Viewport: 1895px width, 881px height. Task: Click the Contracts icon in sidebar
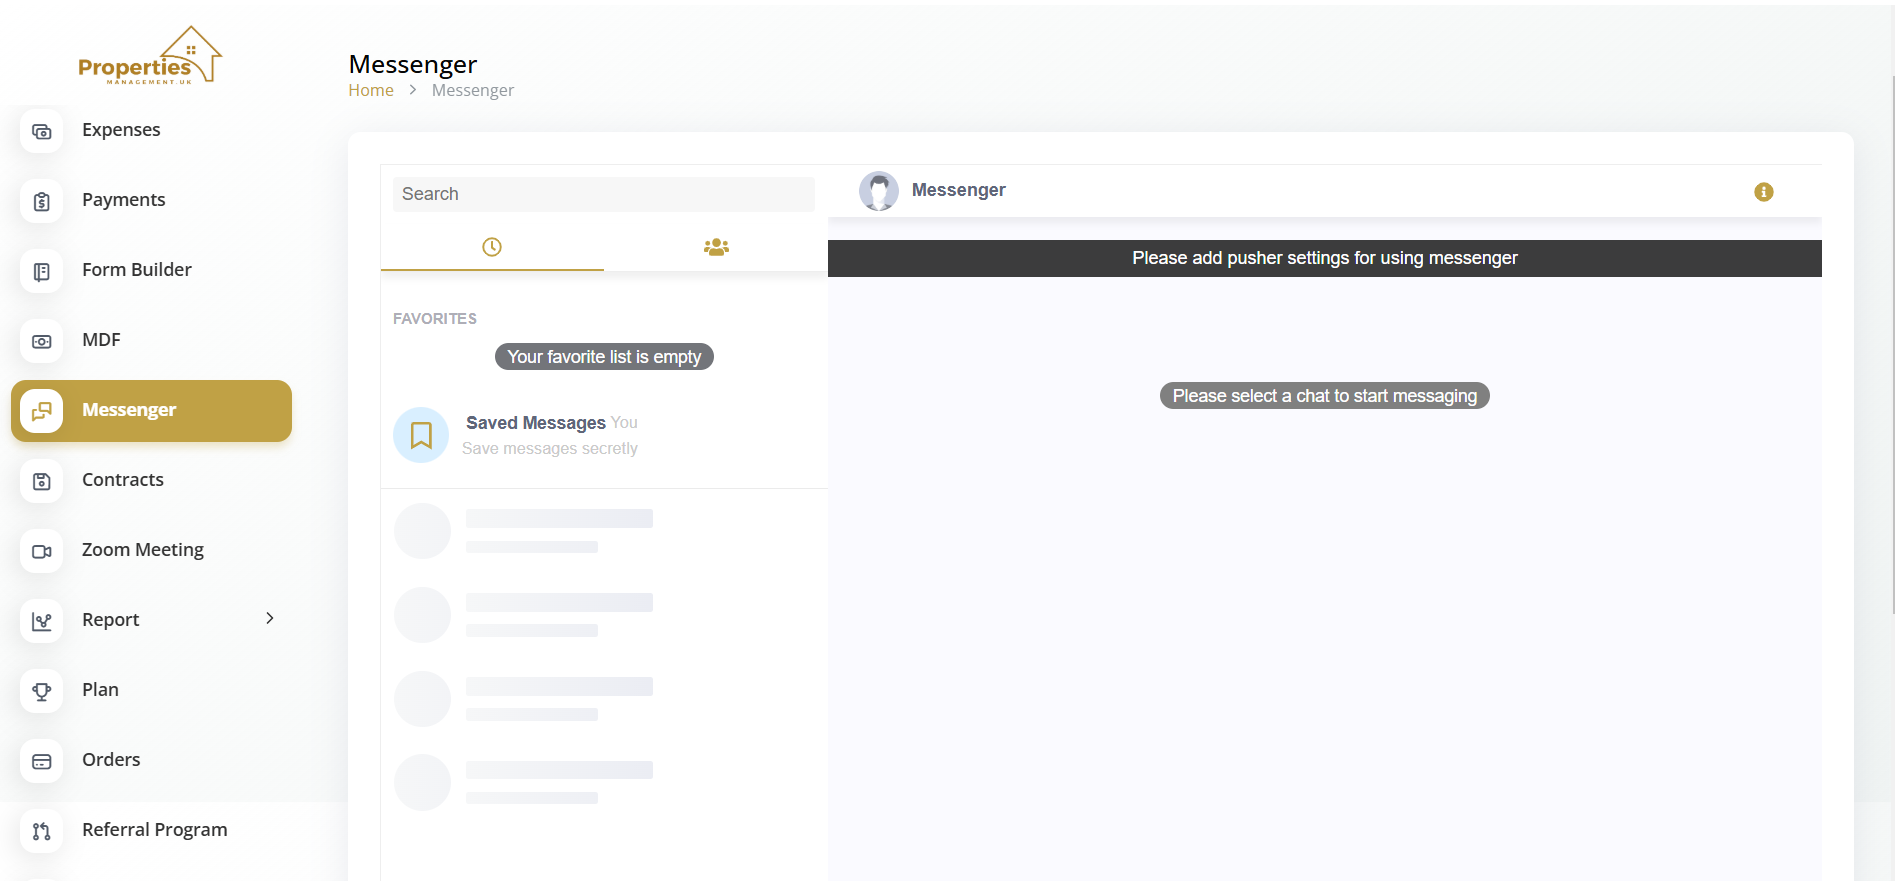[x=41, y=481]
